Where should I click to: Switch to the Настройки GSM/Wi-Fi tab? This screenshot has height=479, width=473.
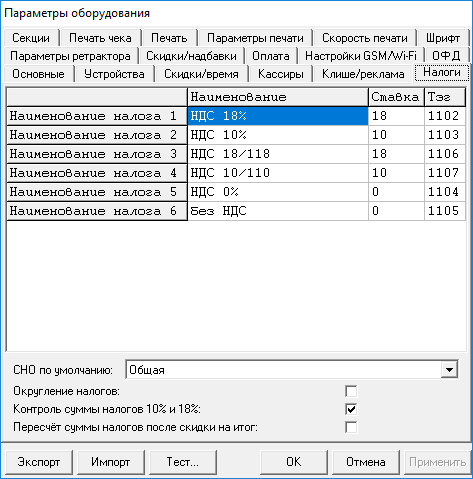[x=361, y=56]
